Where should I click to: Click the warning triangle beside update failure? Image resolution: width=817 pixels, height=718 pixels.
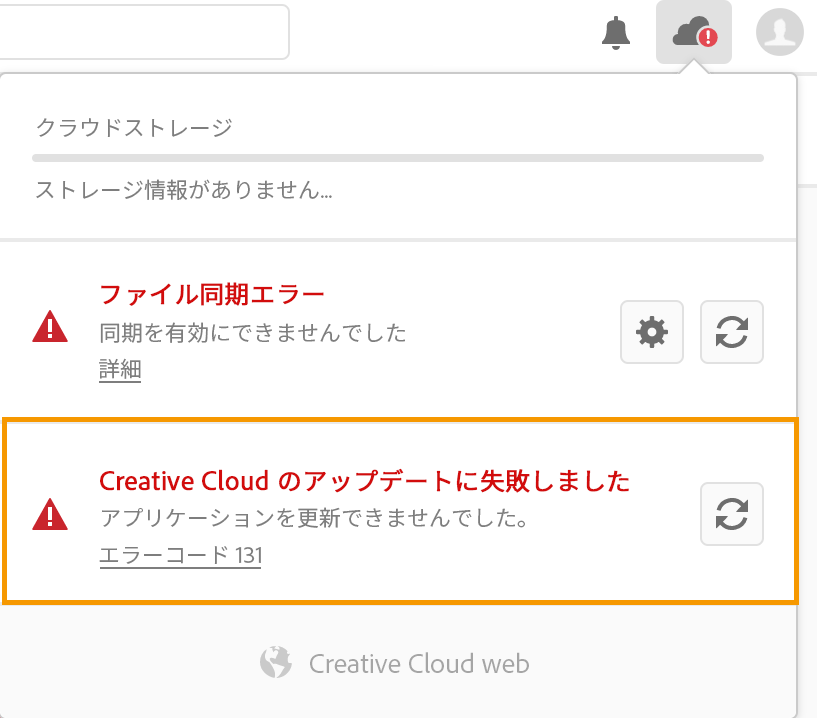(x=50, y=514)
